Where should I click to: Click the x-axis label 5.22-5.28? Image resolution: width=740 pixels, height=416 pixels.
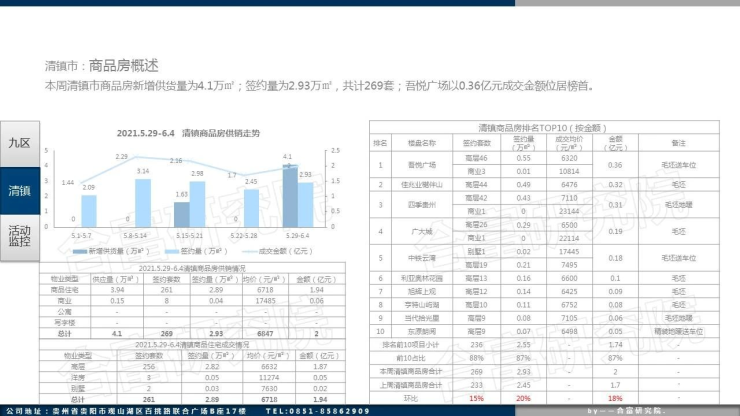click(244, 235)
